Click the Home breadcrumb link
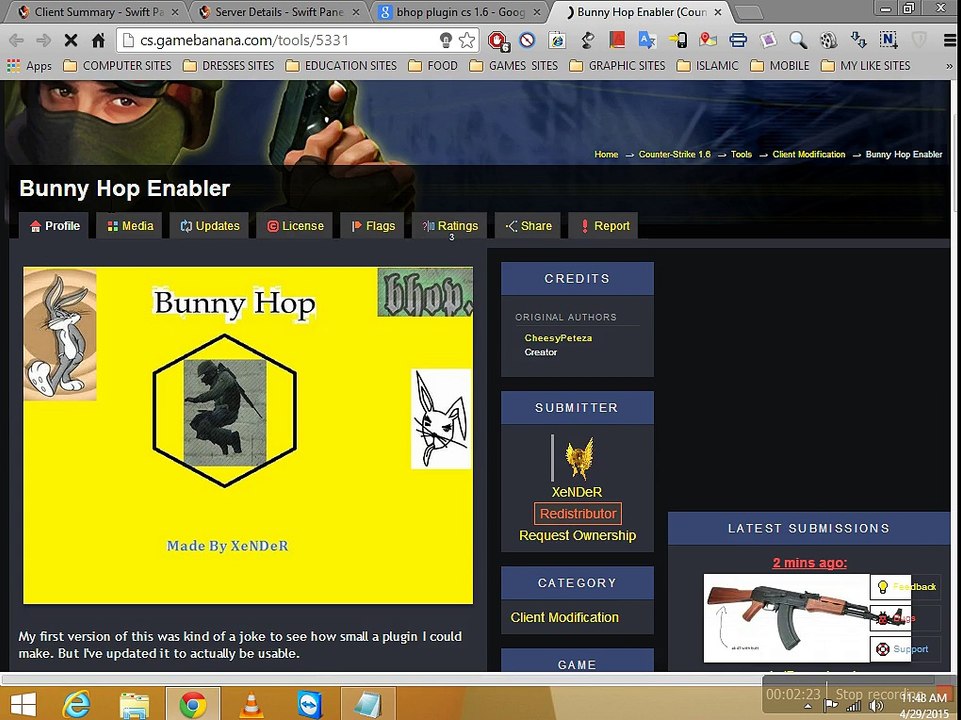The height and width of the screenshot is (720, 961). [606, 154]
